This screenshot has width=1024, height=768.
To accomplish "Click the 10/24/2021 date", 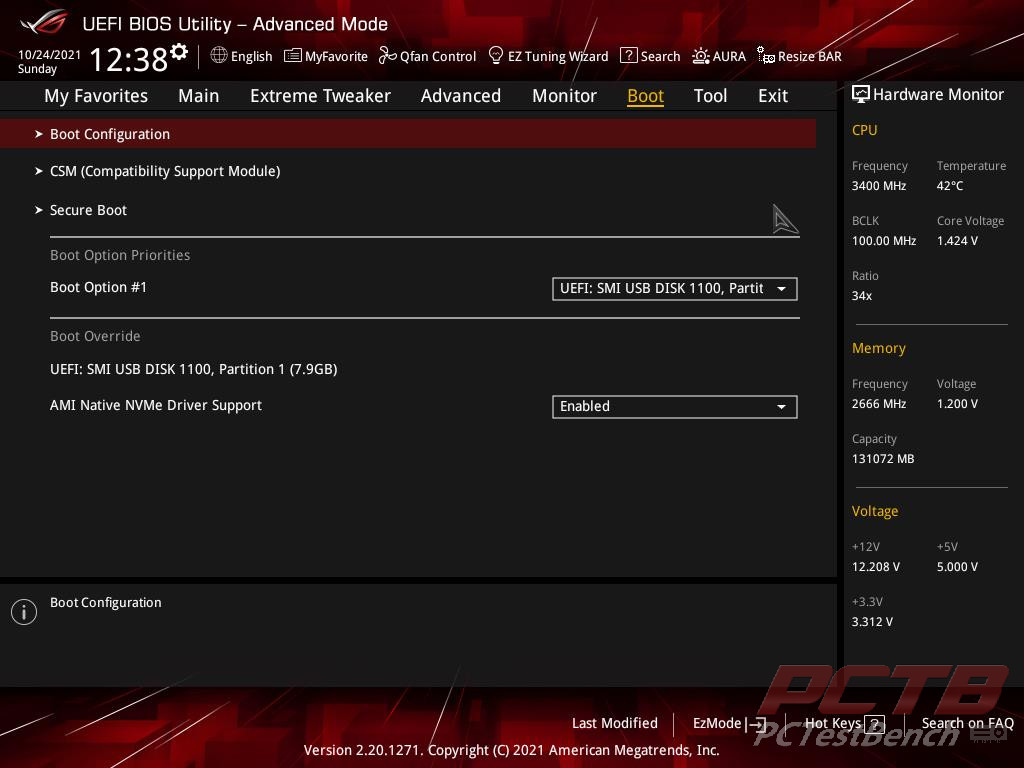I will [50, 55].
